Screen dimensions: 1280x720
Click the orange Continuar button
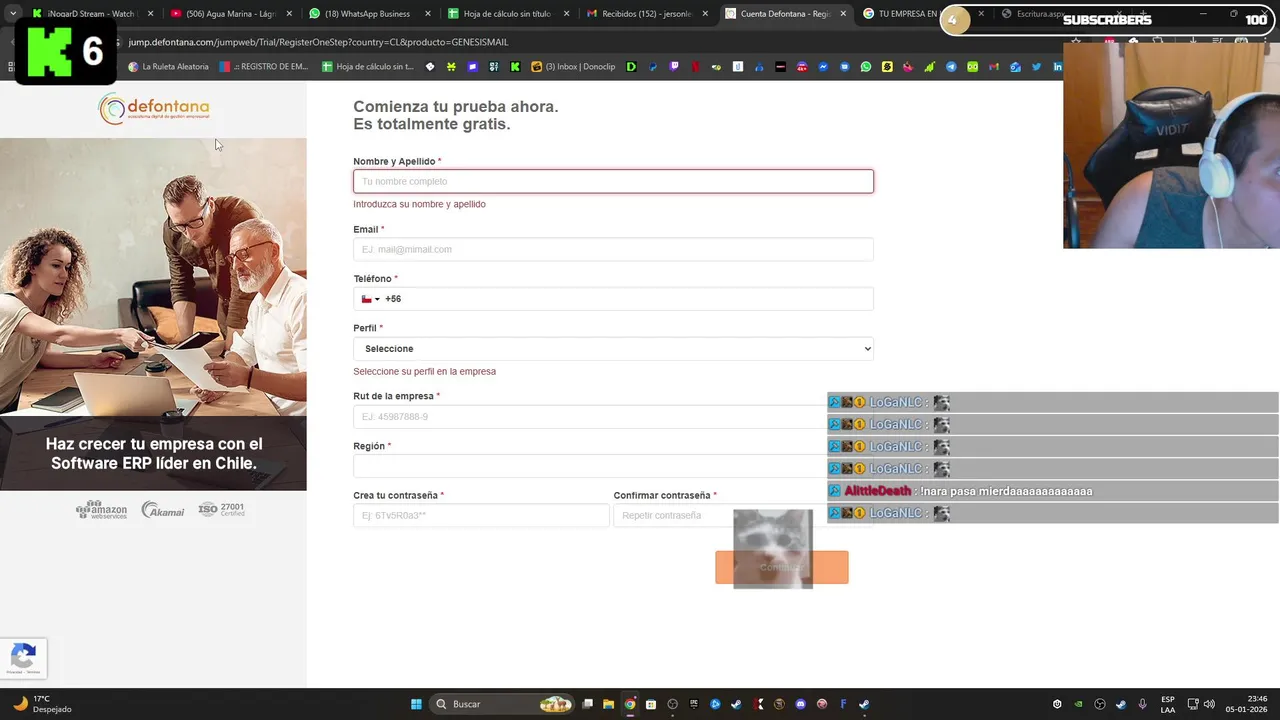click(781, 567)
